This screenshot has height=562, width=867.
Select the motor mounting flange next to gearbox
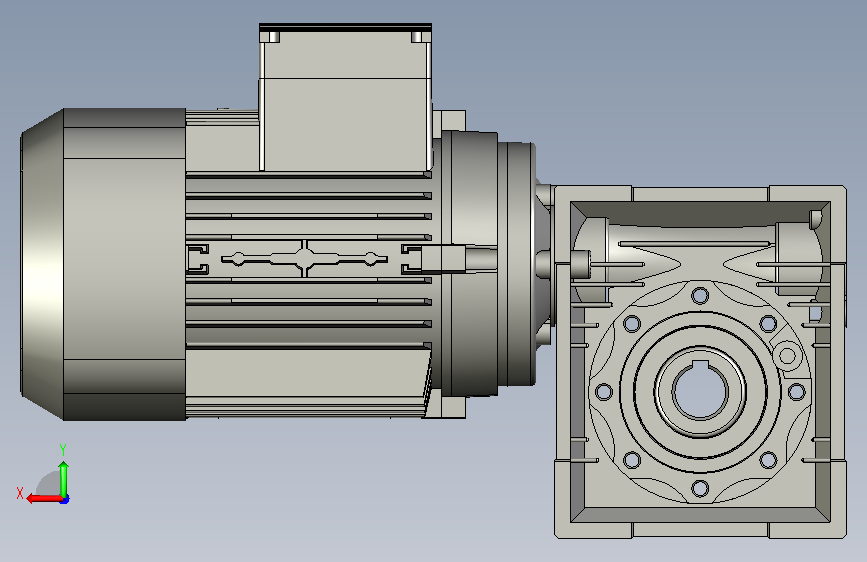[x=516, y=264]
